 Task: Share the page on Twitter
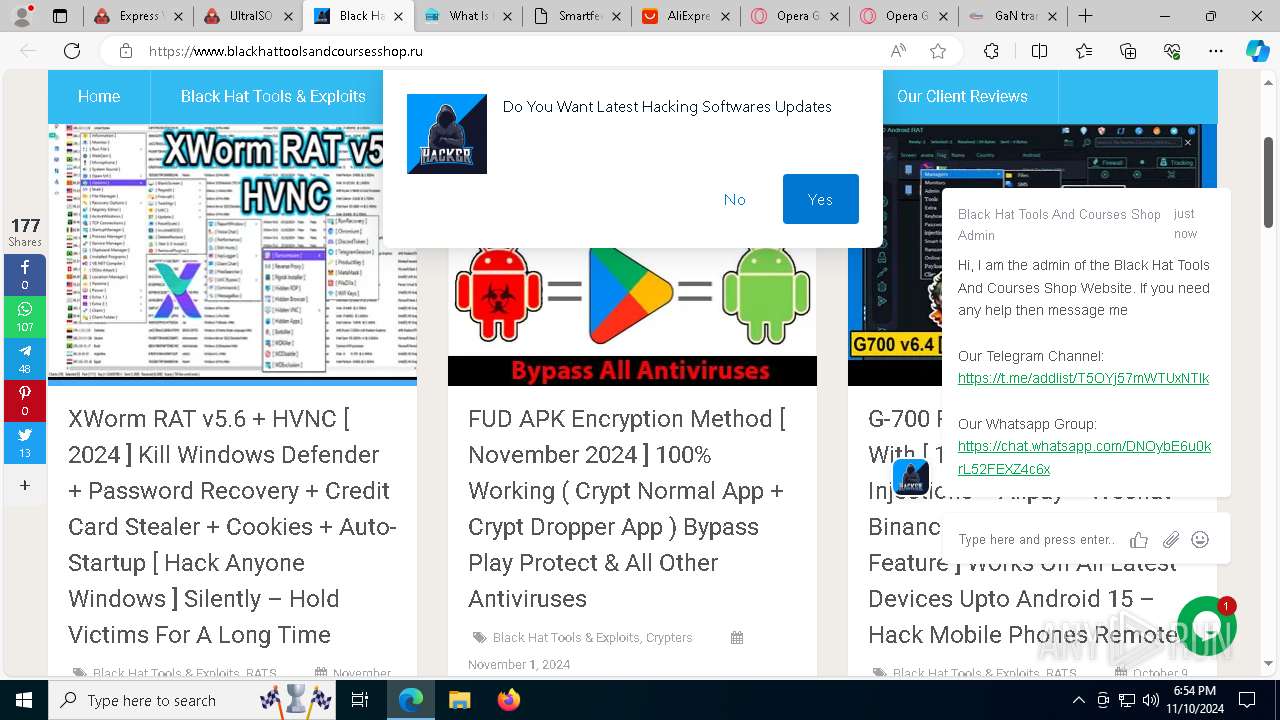point(25,443)
